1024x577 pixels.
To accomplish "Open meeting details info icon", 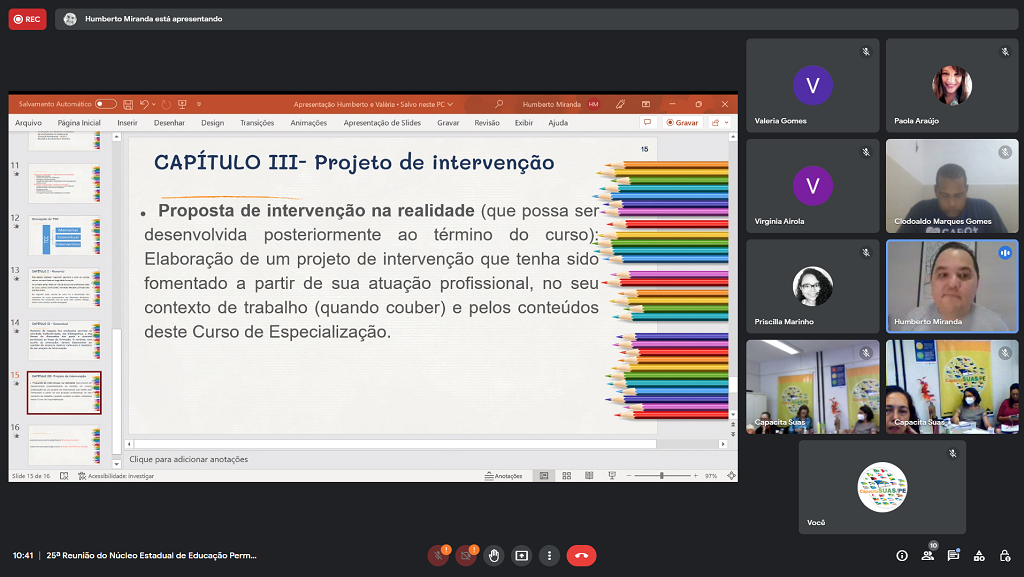I will [x=902, y=556].
